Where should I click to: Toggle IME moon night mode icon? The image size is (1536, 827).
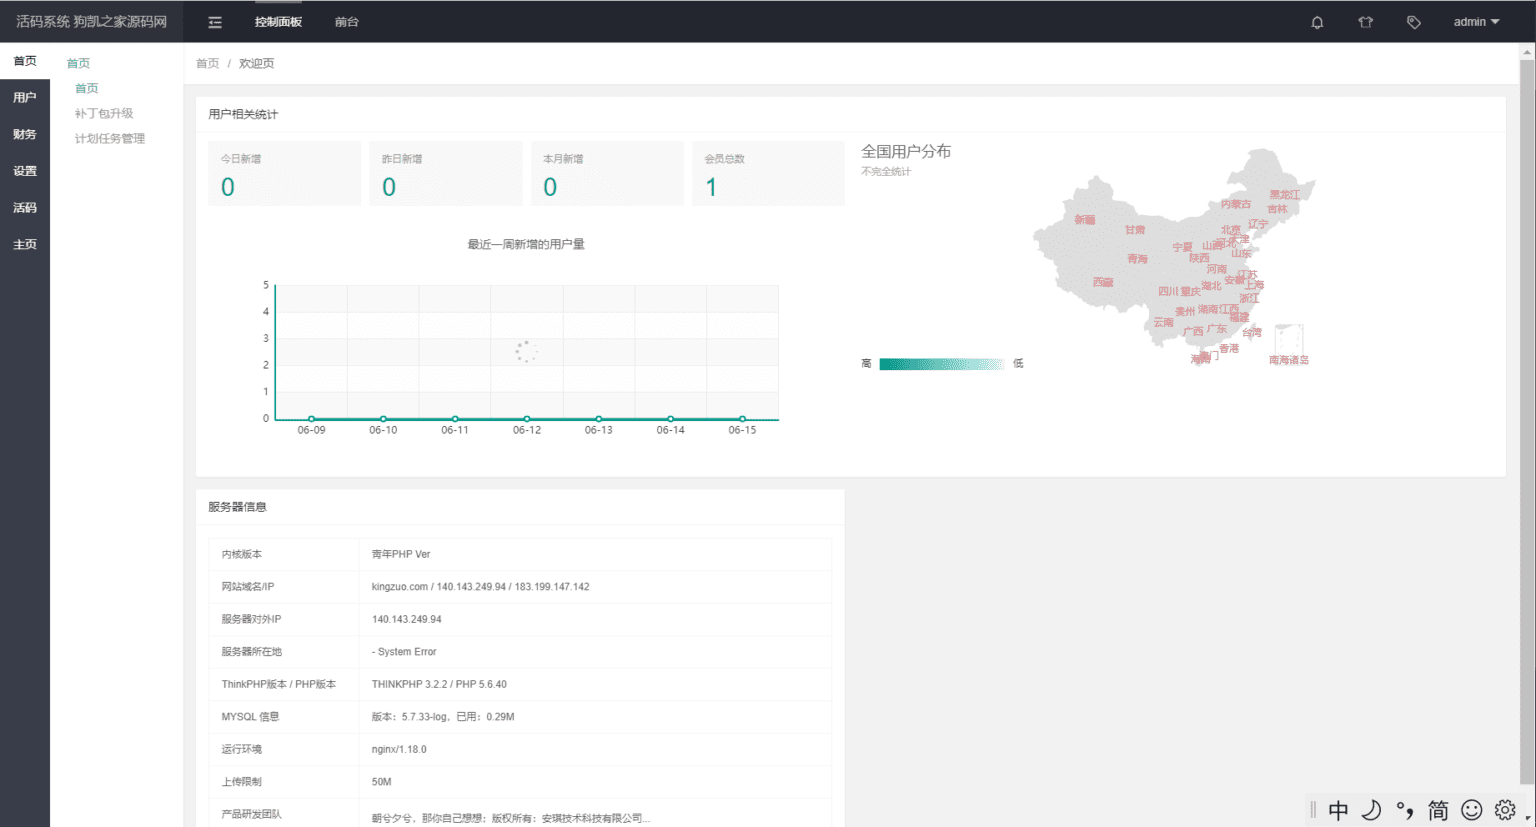(1371, 810)
